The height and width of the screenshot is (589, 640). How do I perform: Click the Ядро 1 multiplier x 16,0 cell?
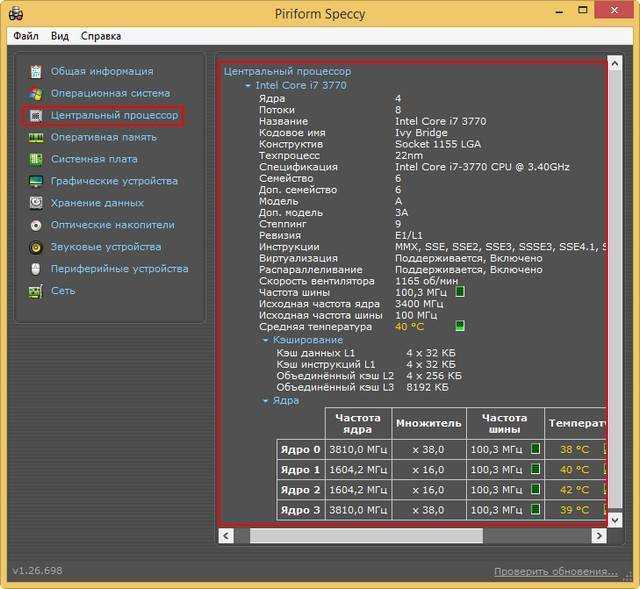429,469
